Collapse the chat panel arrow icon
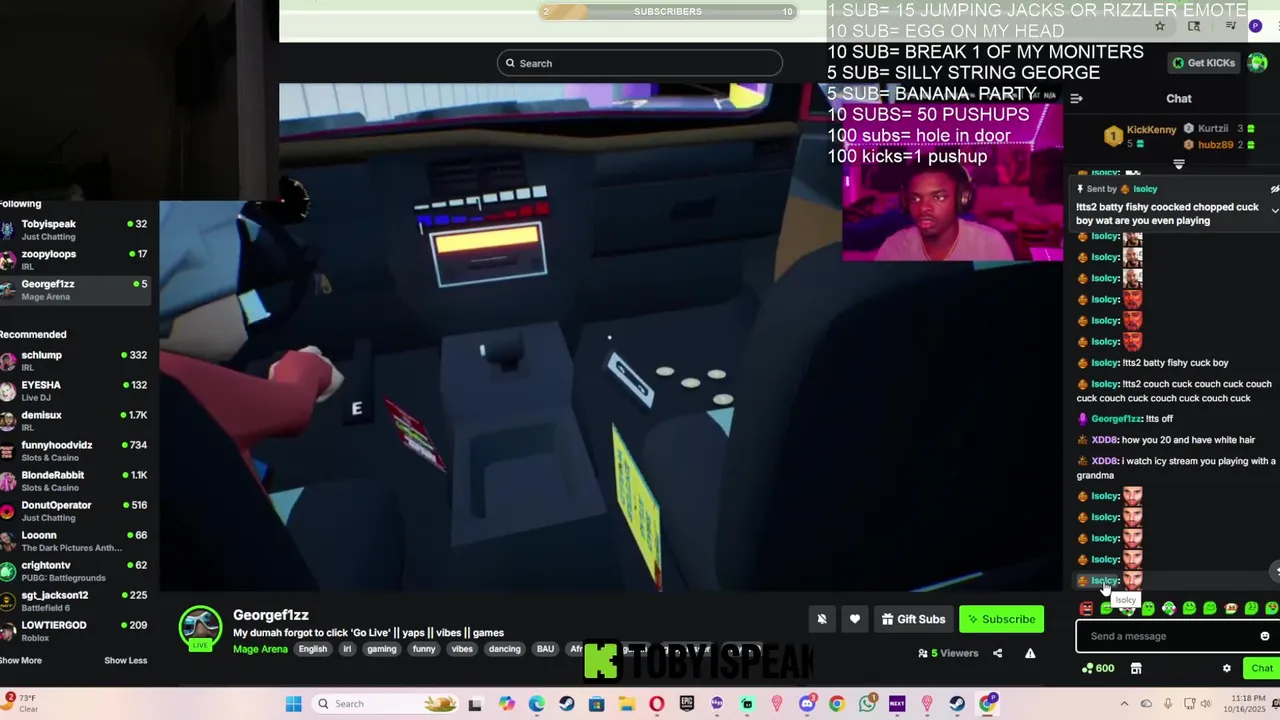 1076,99
